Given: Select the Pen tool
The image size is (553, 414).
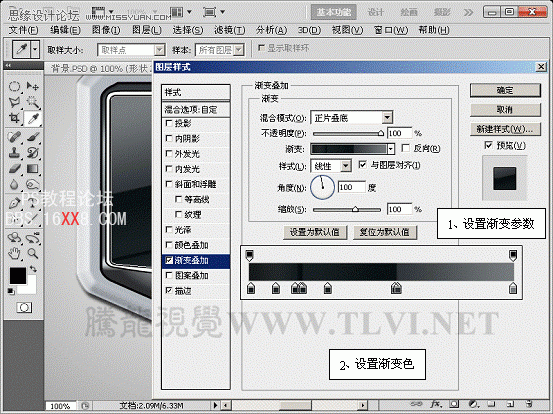Looking at the screenshot, I should (x=14, y=202).
